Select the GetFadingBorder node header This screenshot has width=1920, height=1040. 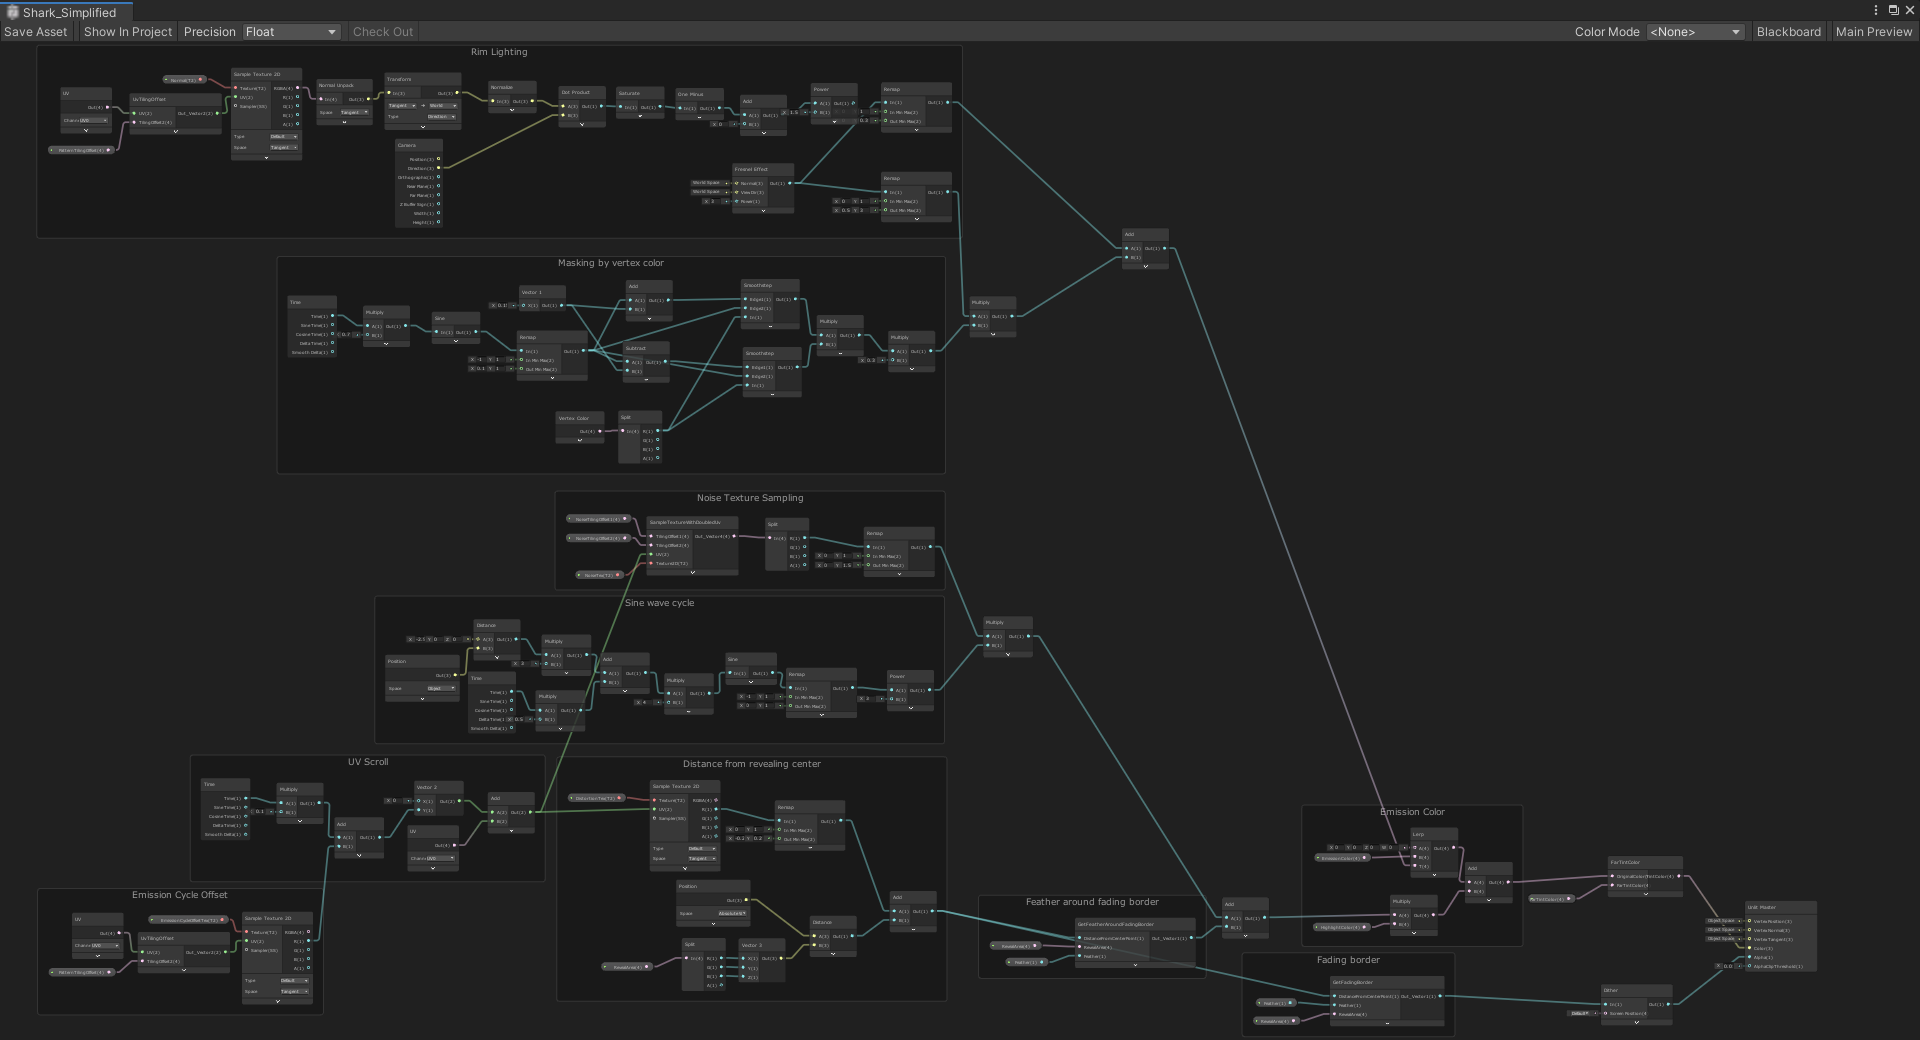point(1387,982)
